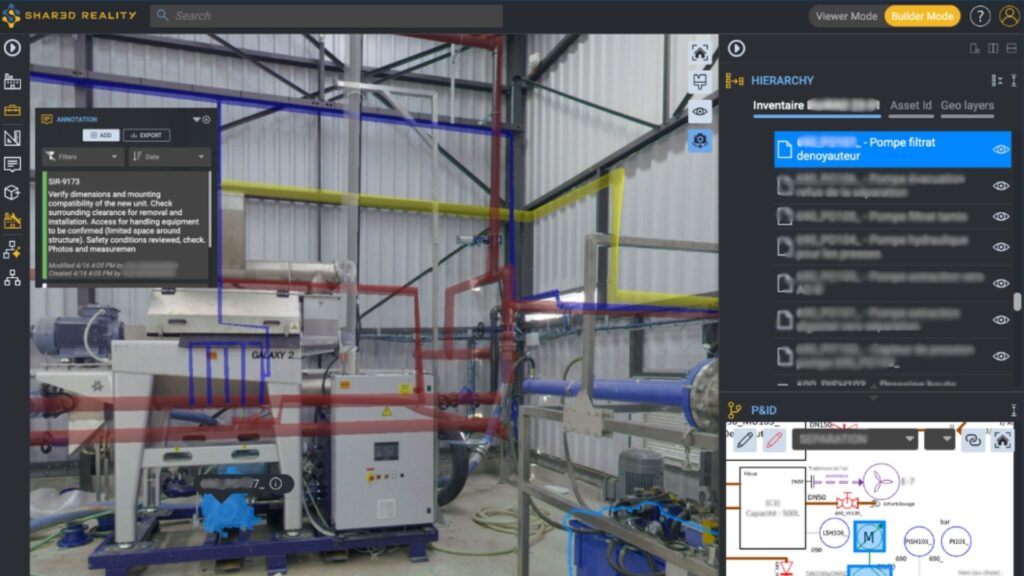This screenshot has height=576, width=1024.
Task: Open the org-tree hierarchy sidebar icon
Action: click(12, 278)
